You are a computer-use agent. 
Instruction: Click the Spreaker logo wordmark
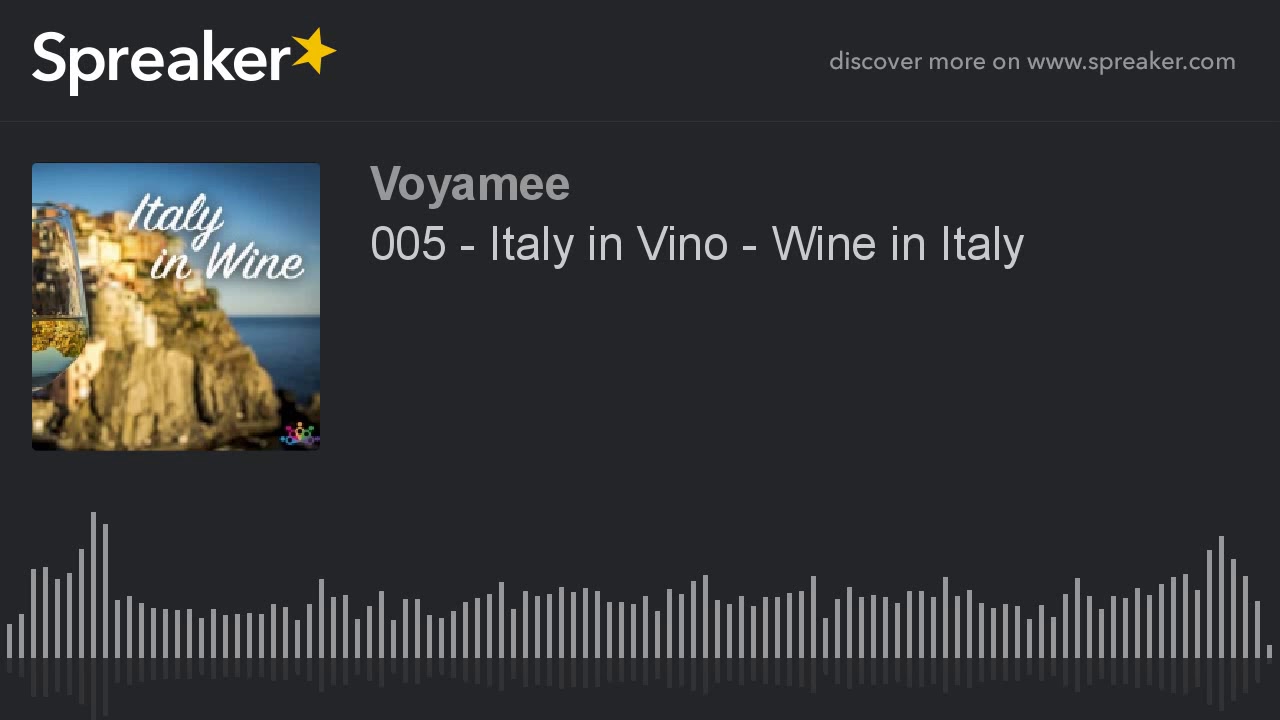coord(160,62)
